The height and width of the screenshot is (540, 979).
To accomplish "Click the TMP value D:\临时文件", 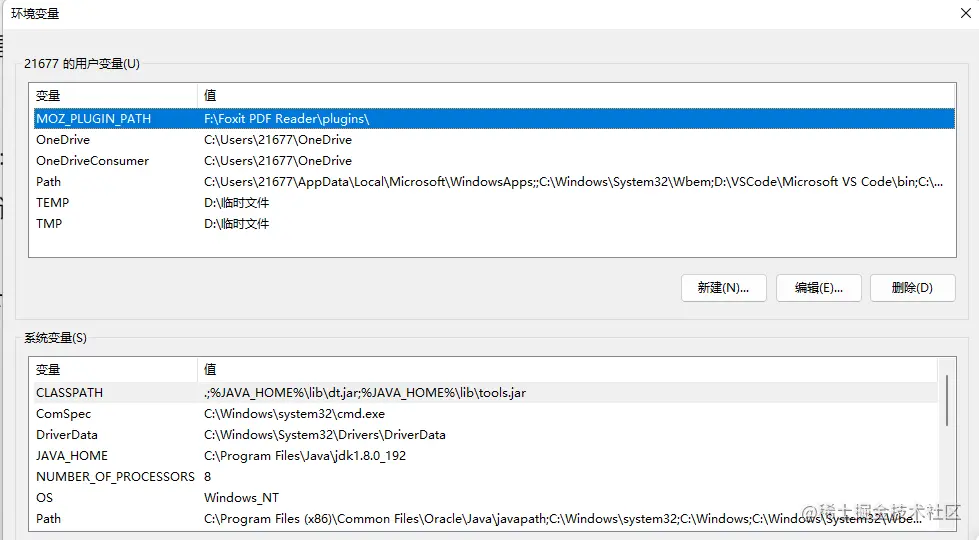I will [x=237, y=223].
